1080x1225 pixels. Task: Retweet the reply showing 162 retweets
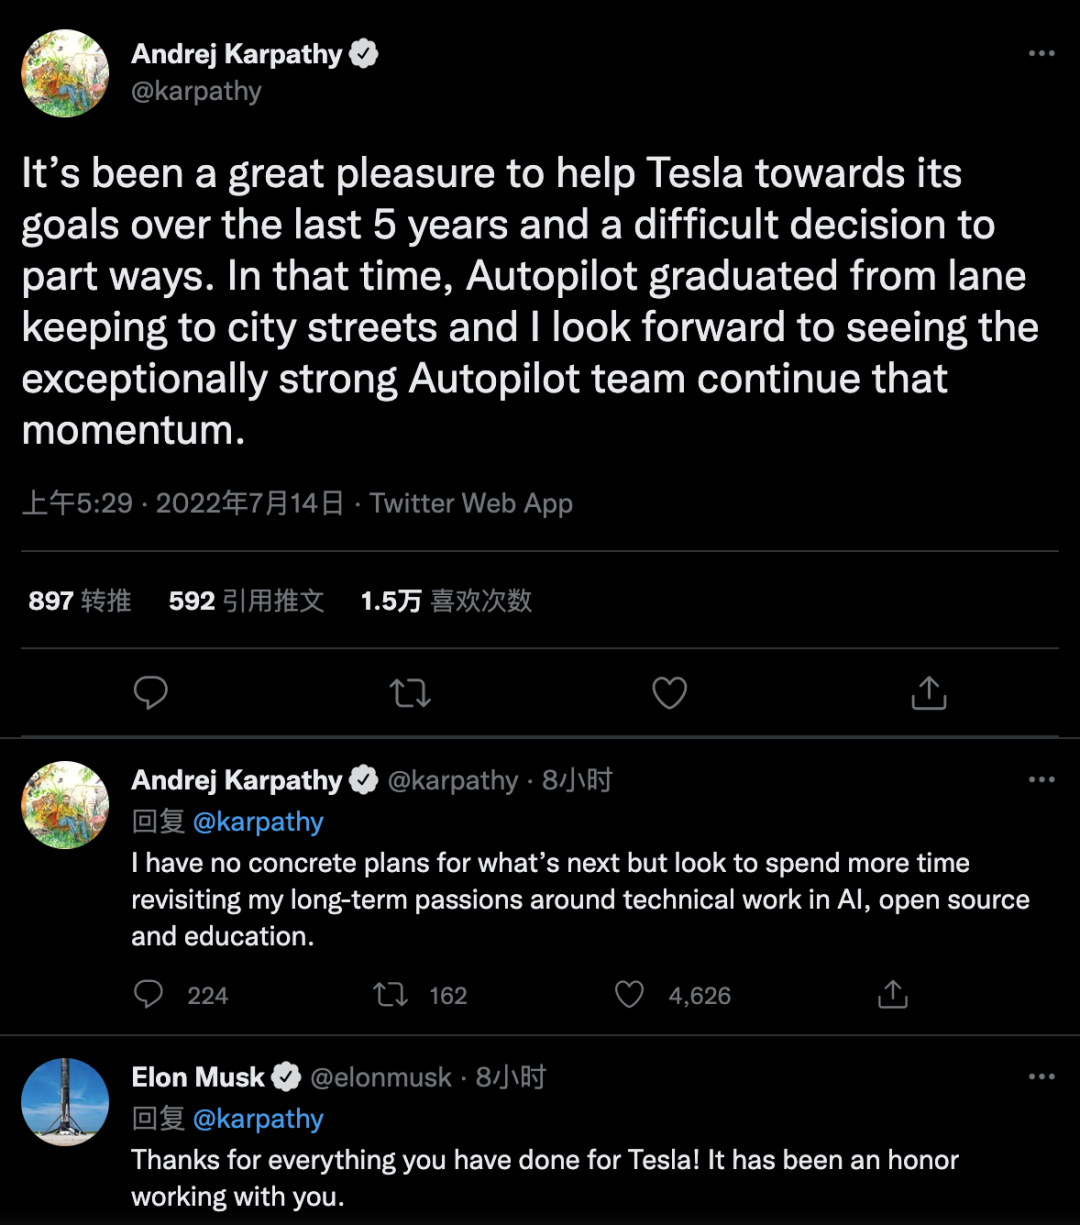click(x=390, y=994)
